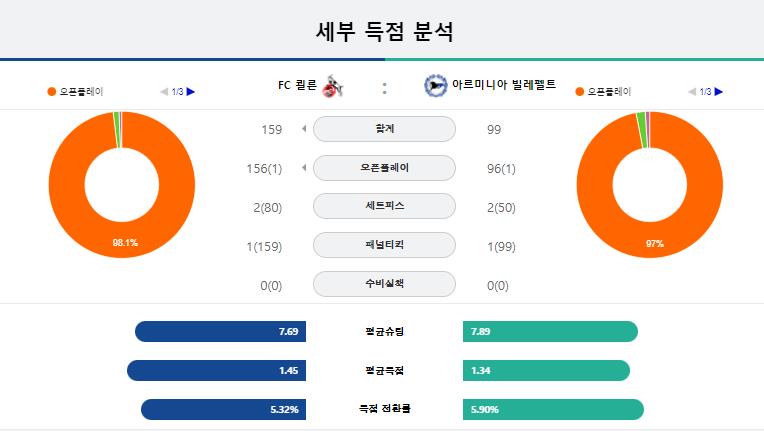Select the 수비실책 category pill
The image size is (764, 431).
point(384,284)
